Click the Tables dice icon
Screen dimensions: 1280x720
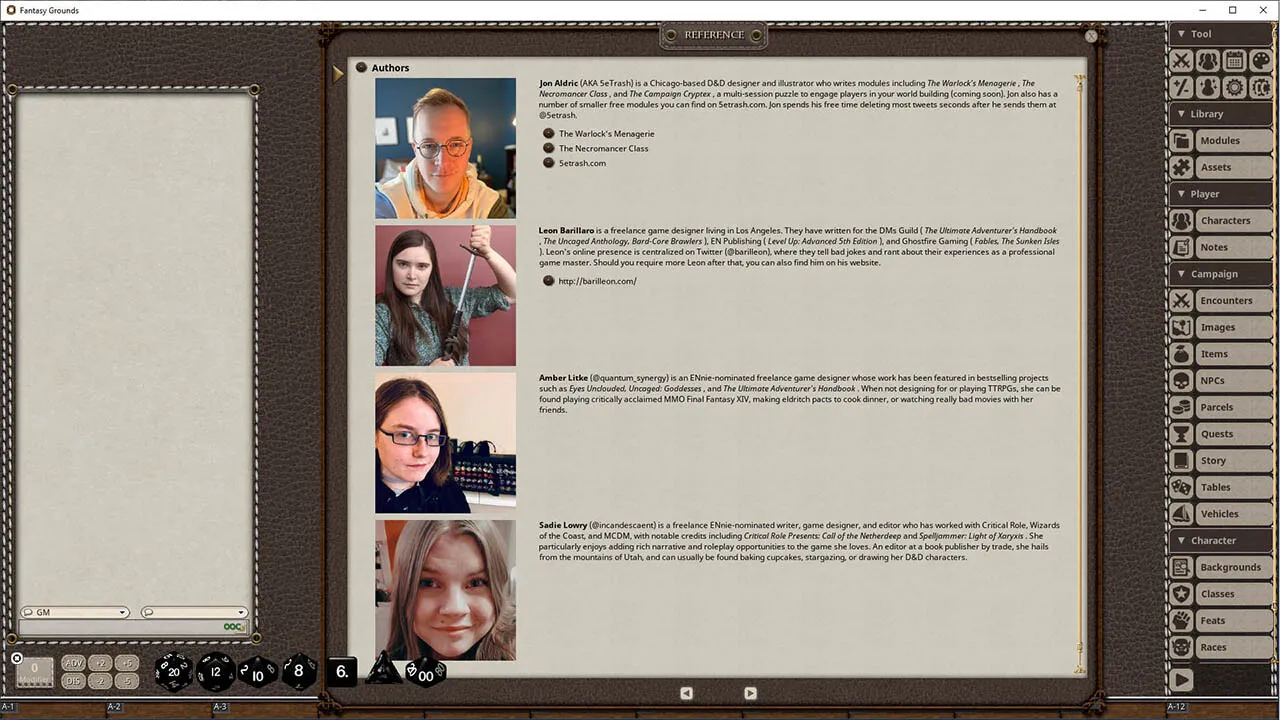tap(1182, 487)
